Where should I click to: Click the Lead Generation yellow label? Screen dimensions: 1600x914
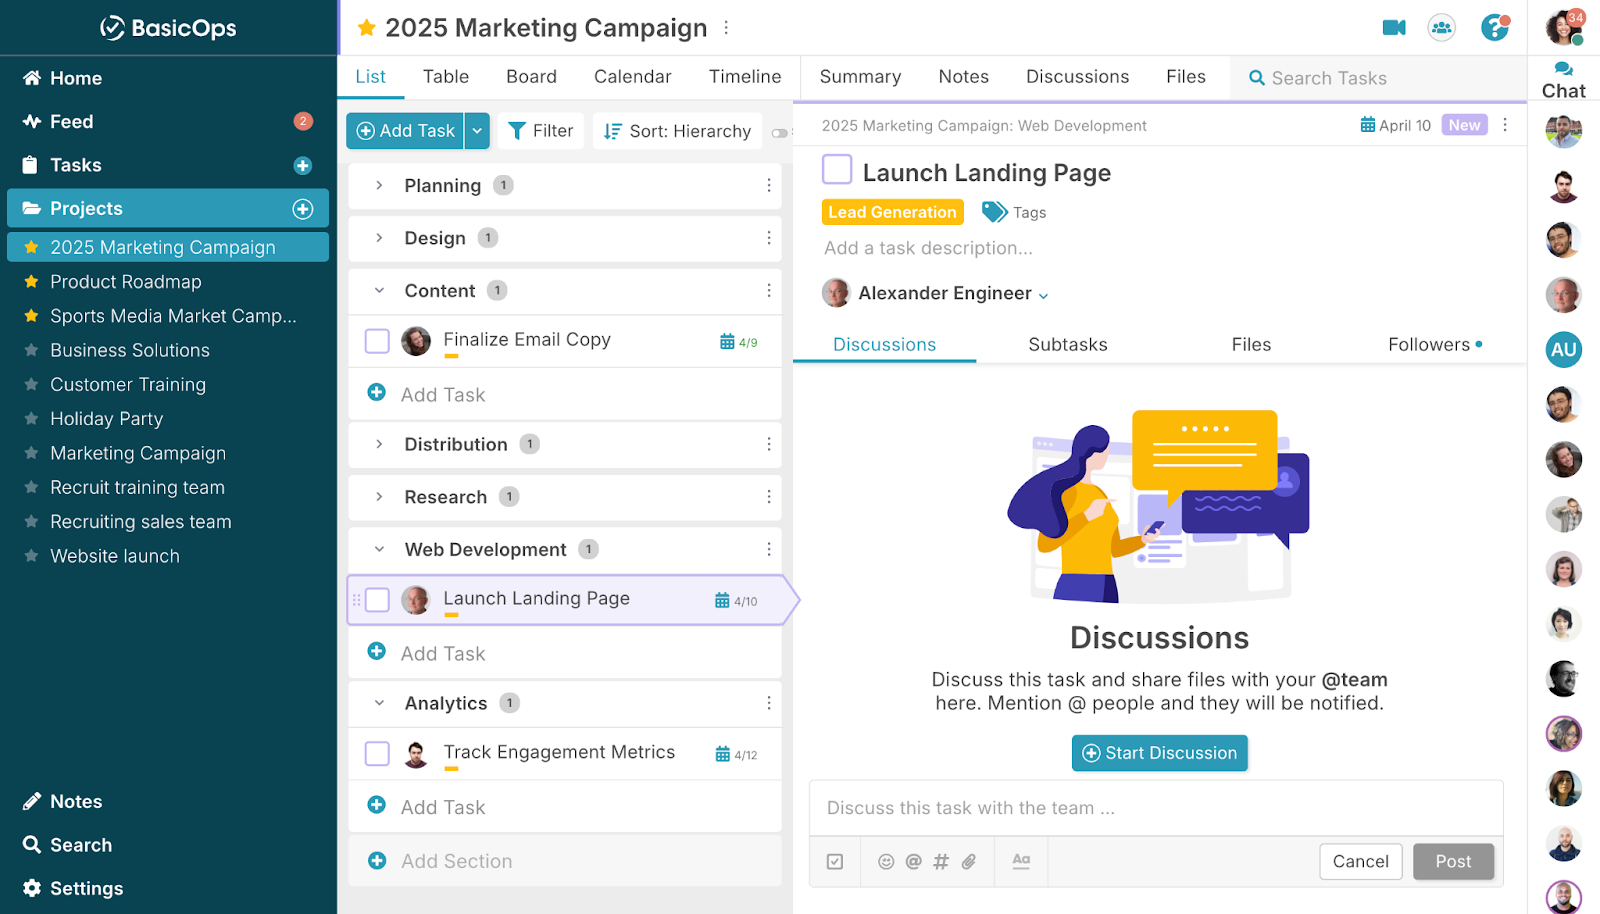coord(892,212)
